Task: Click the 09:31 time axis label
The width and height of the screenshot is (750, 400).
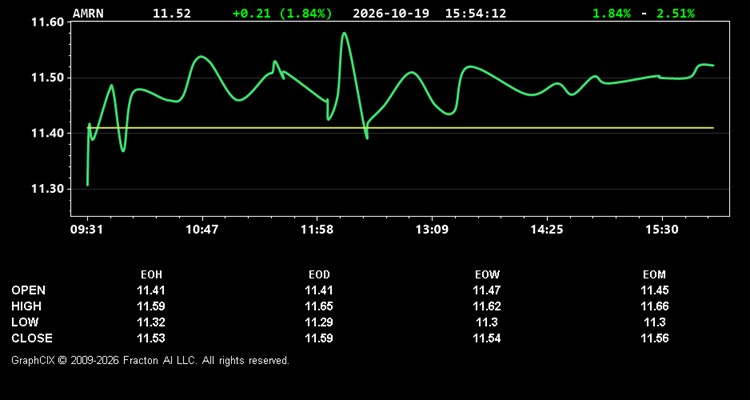Action: pos(88,230)
